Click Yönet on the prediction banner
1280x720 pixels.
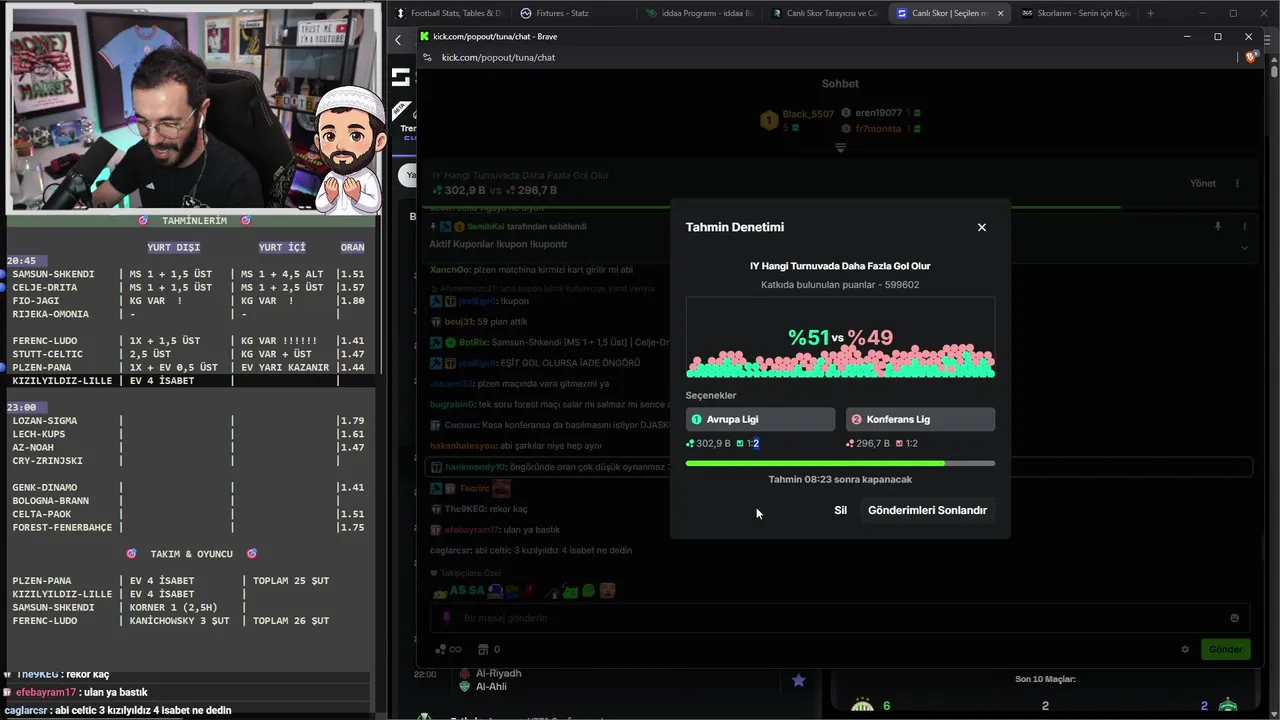pos(1203,183)
